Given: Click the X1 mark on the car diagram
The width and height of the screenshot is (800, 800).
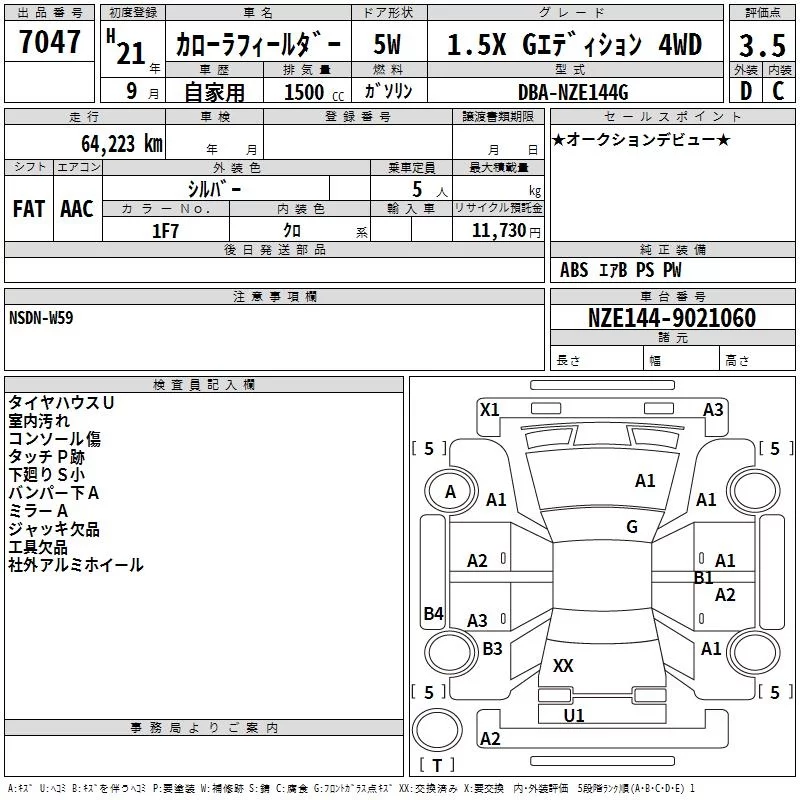Looking at the screenshot, I should [490, 410].
